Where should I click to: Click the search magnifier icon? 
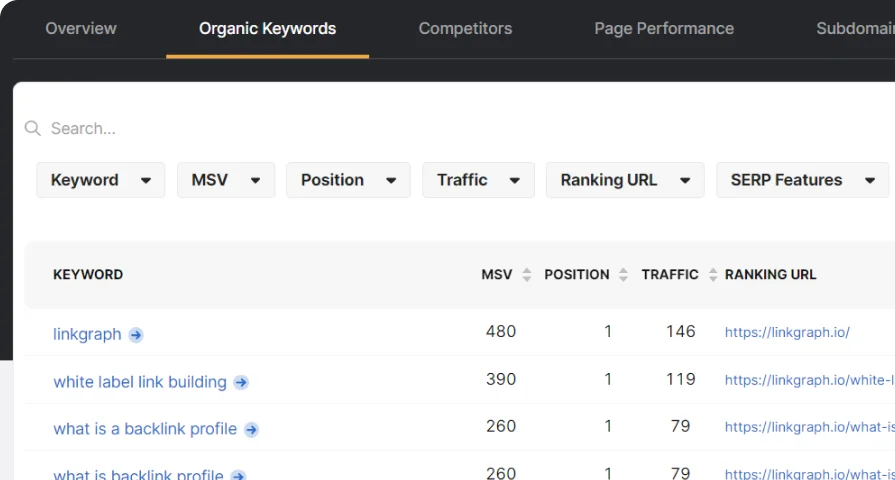pos(33,128)
